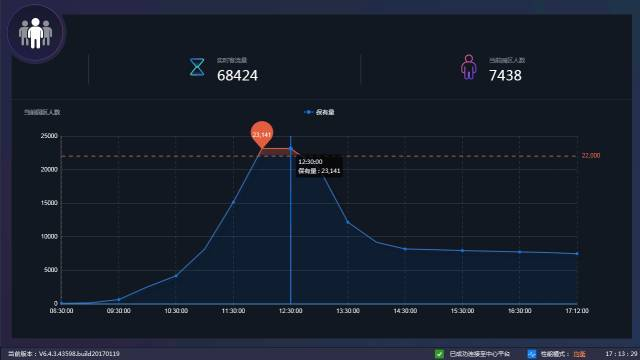Click the data point at 09:30:00
Image resolution: width=640 pixels, height=360 pixels.
(x=119, y=300)
